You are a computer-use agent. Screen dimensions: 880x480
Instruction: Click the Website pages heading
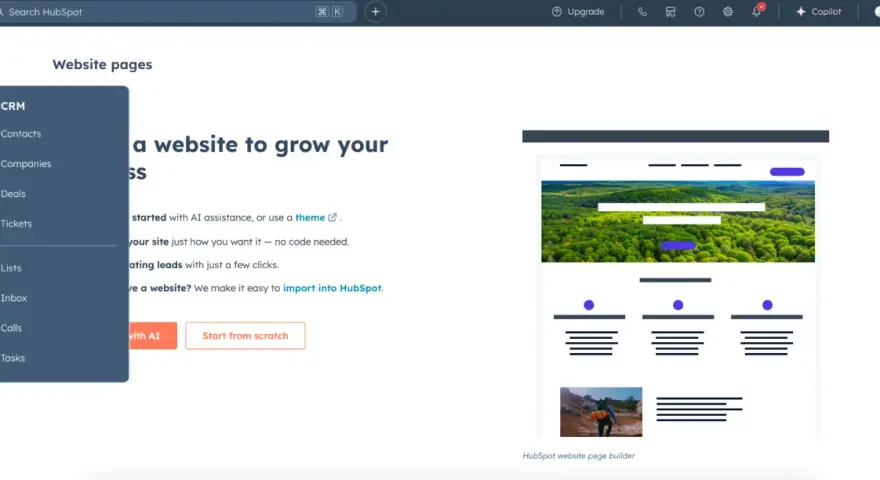102,65
